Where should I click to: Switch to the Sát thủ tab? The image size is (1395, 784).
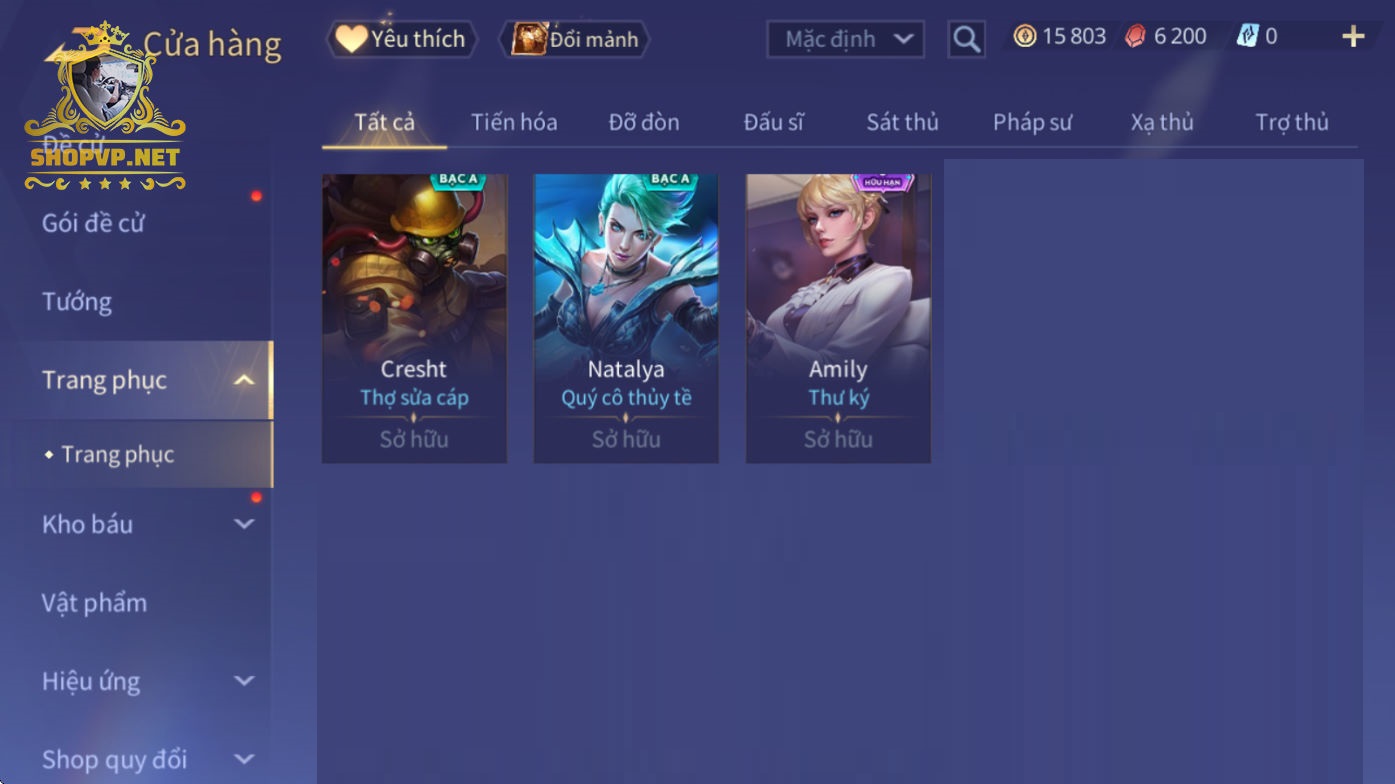point(902,122)
